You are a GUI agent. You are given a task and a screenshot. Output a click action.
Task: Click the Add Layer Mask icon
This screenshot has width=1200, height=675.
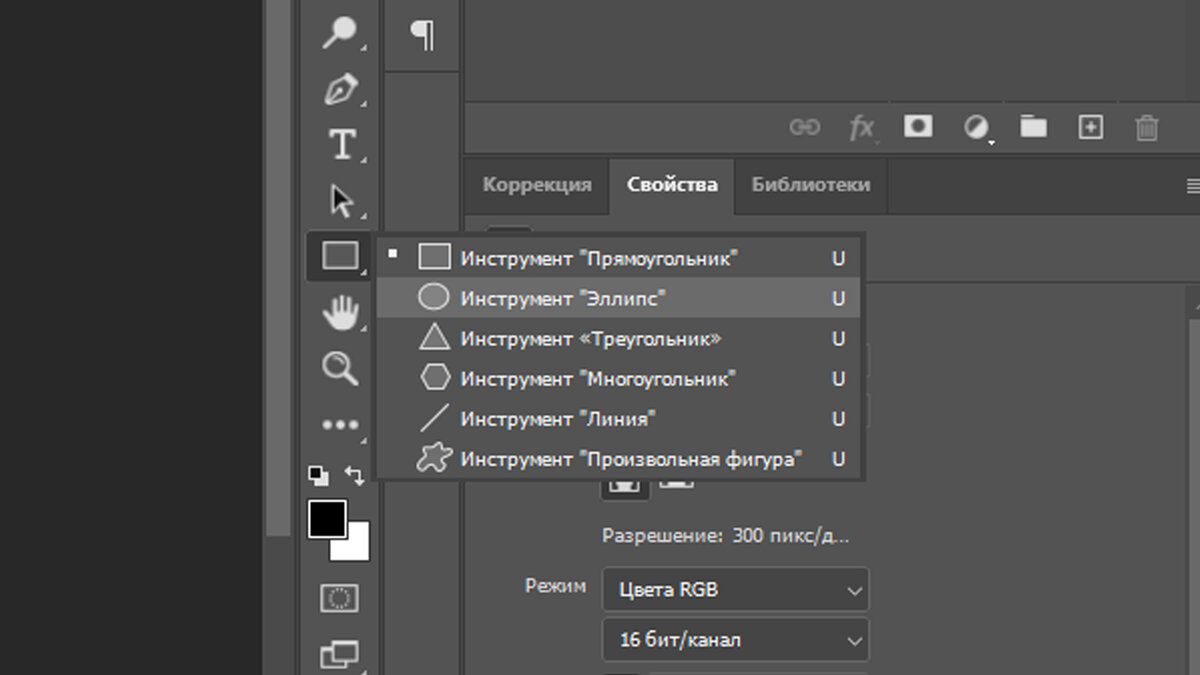pos(917,127)
